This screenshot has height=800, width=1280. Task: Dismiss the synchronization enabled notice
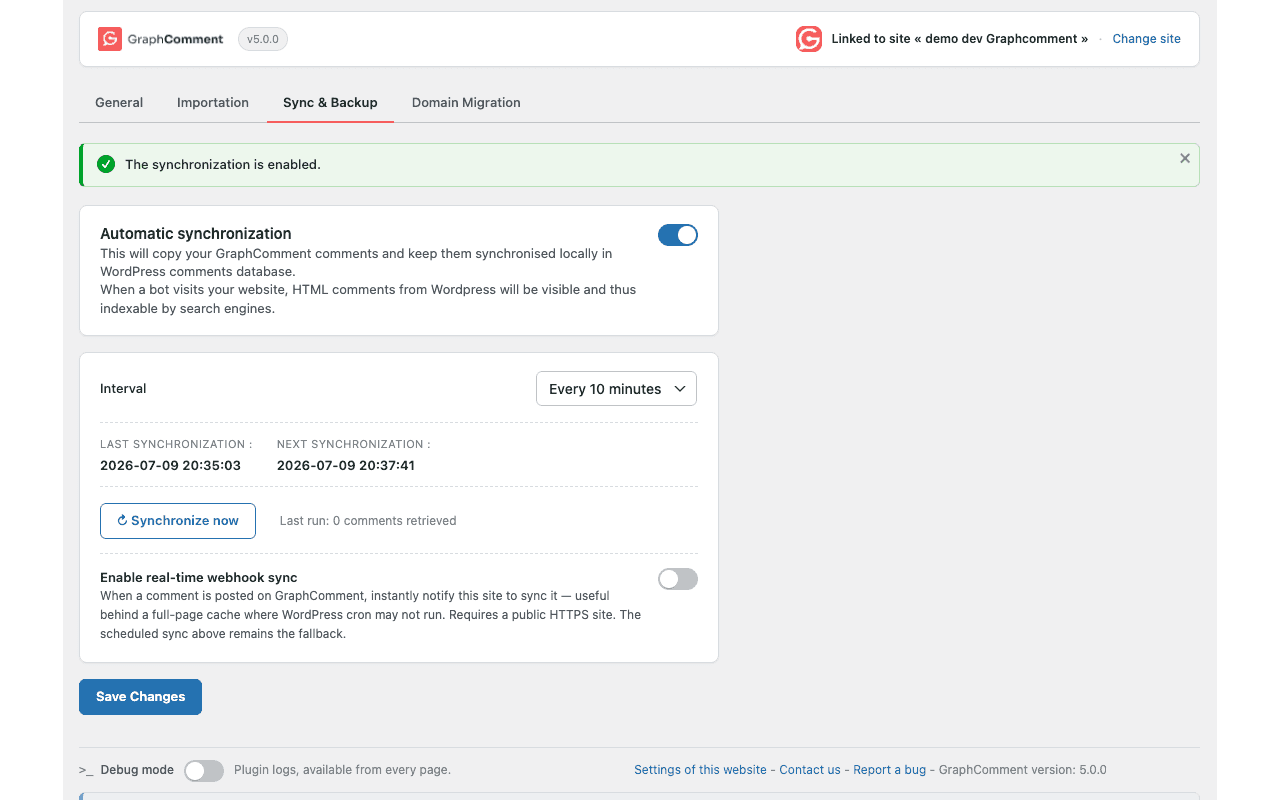coord(1185,158)
